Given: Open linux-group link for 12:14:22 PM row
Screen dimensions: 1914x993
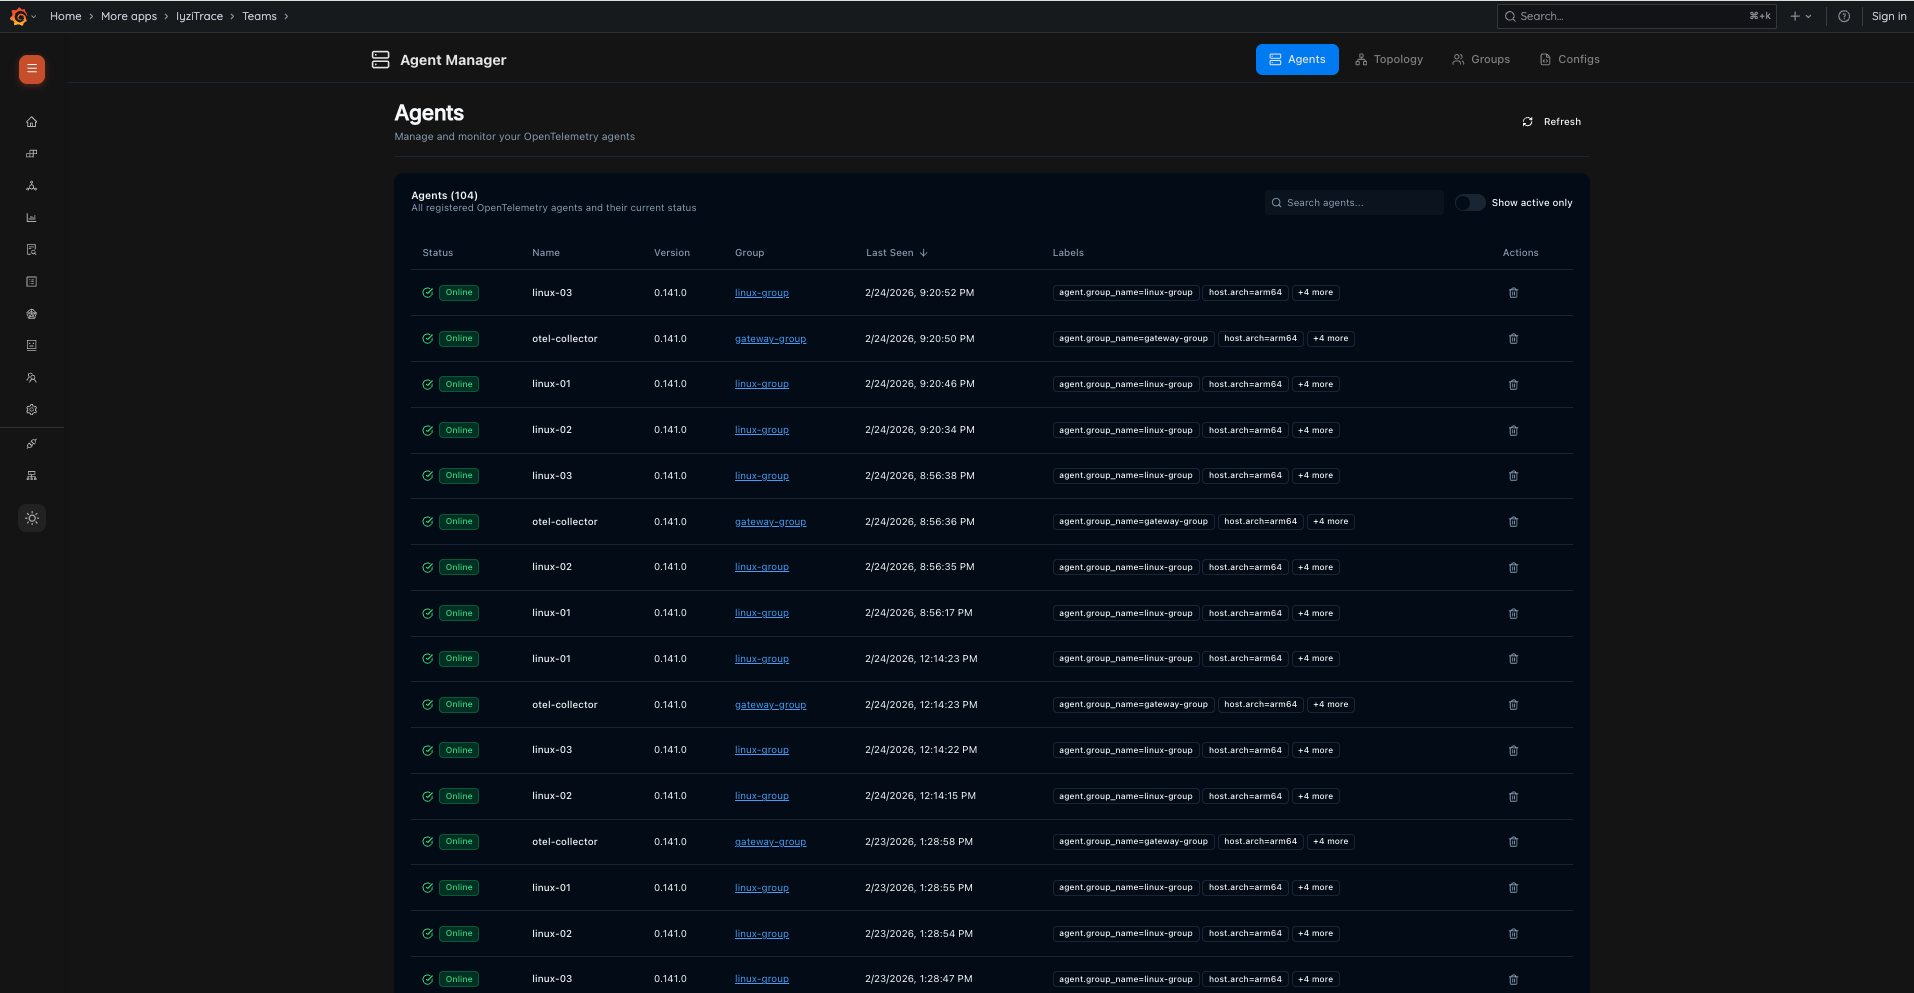Looking at the screenshot, I should tap(762, 750).
